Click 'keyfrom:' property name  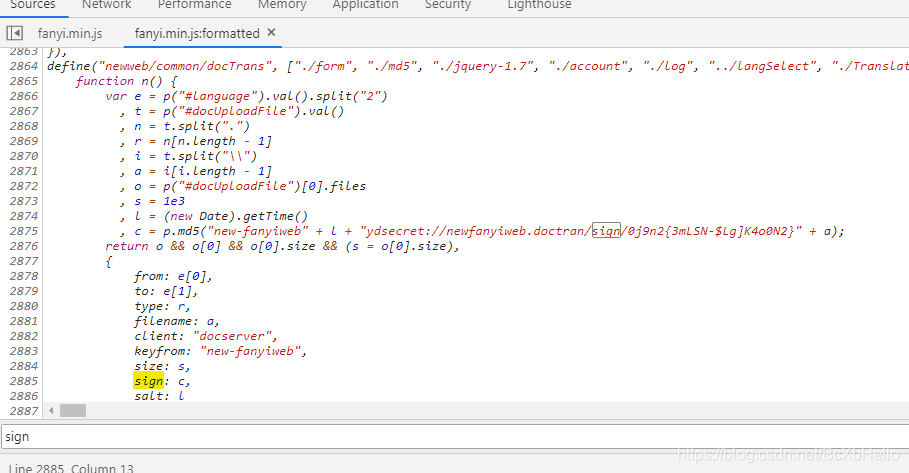click(163, 351)
